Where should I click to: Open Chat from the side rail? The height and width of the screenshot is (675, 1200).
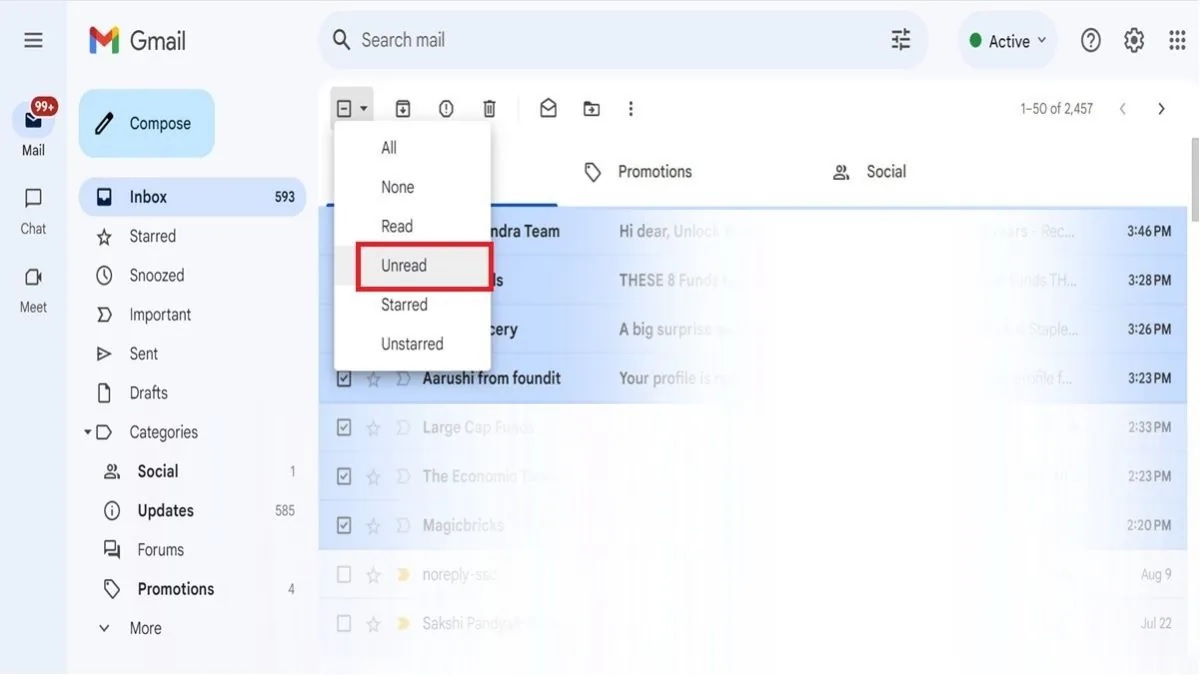point(33,211)
